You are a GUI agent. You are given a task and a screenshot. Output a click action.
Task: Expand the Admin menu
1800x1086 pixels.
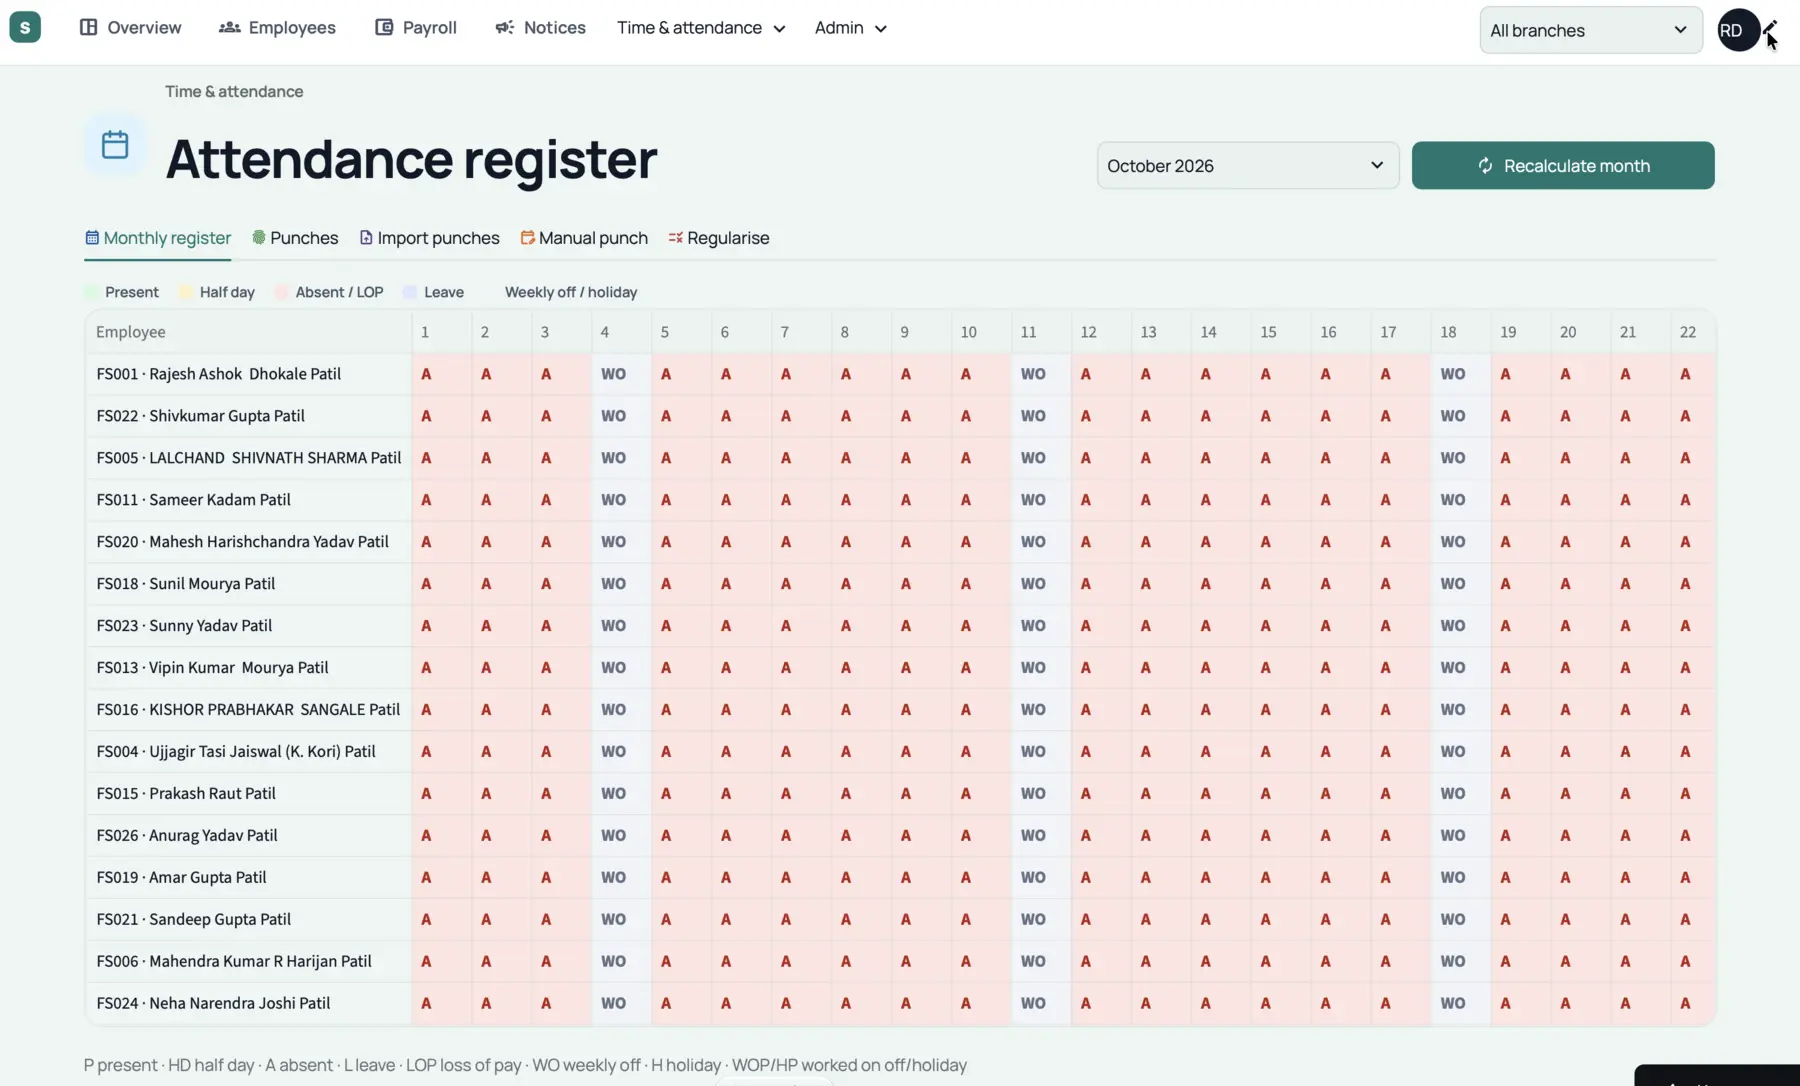click(x=851, y=27)
